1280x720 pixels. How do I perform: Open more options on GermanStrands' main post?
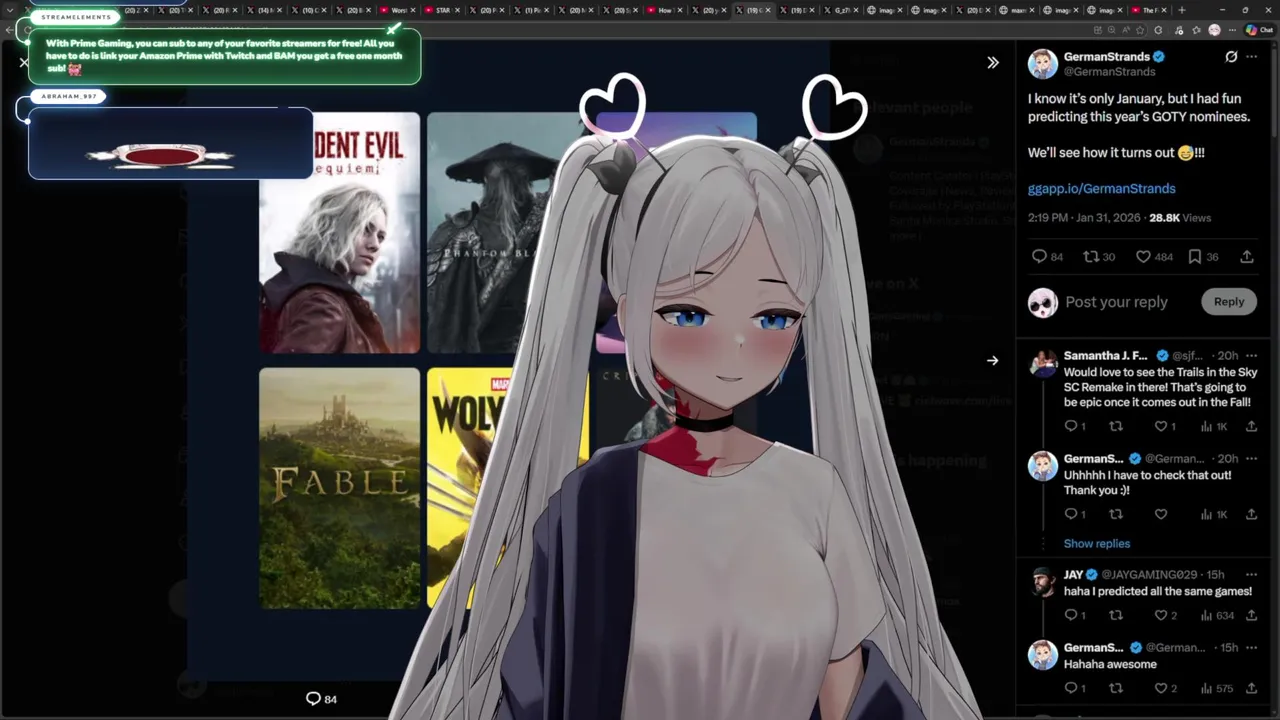pos(1252,57)
